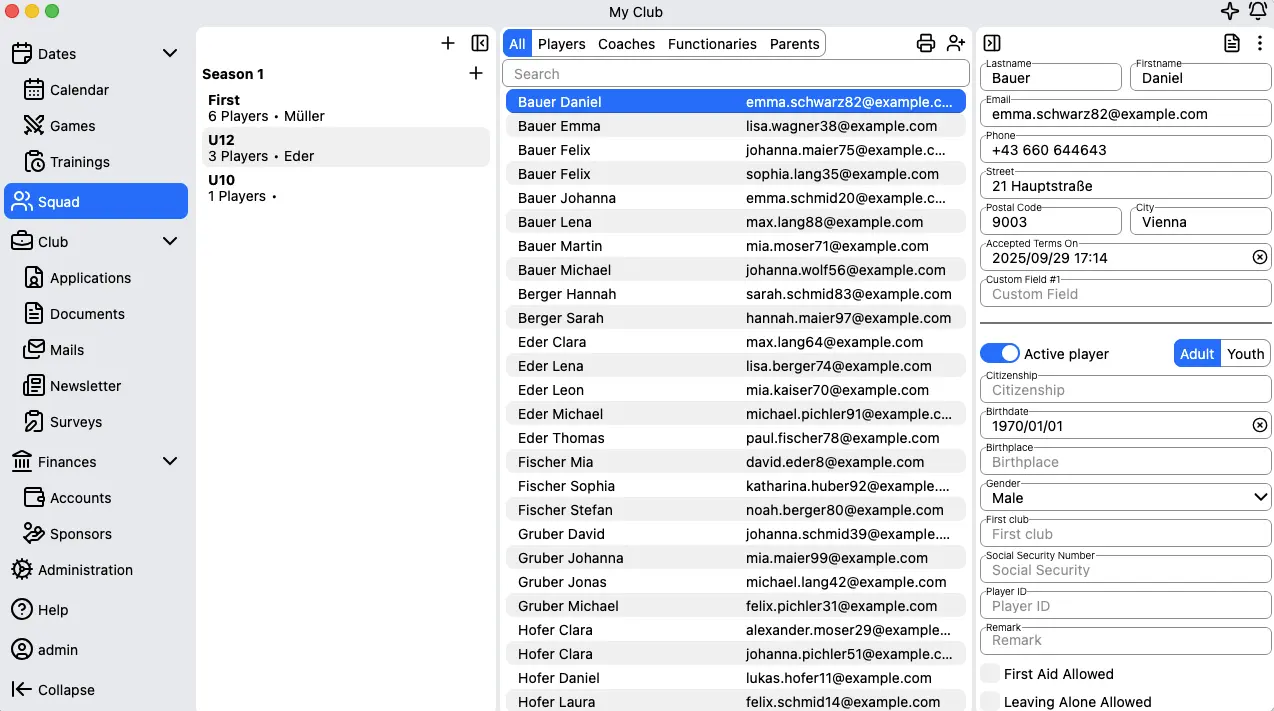Viewport: 1274px width, 711px height.
Task: Open the Documents section icon
Action: [34, 314]
